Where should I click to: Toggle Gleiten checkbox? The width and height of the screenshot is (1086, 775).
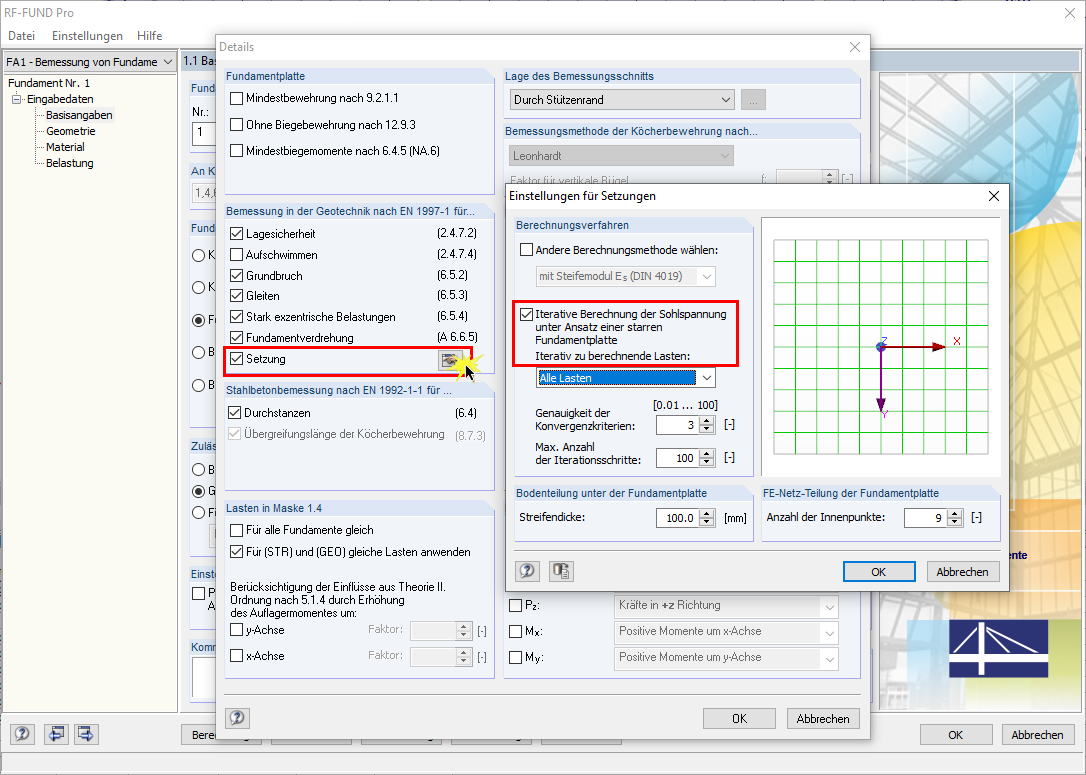(x=237, y=296)
